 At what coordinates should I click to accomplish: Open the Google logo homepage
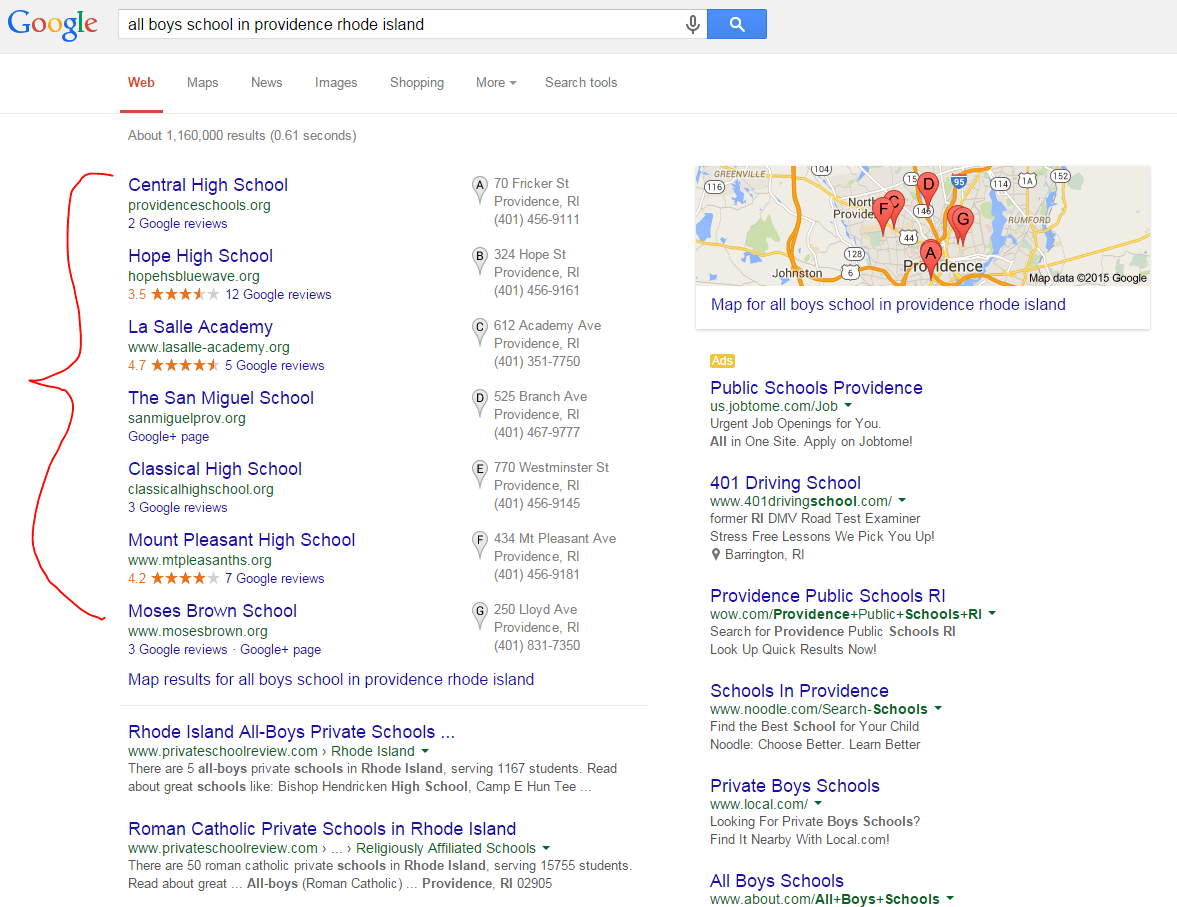(x=53, y=24)
